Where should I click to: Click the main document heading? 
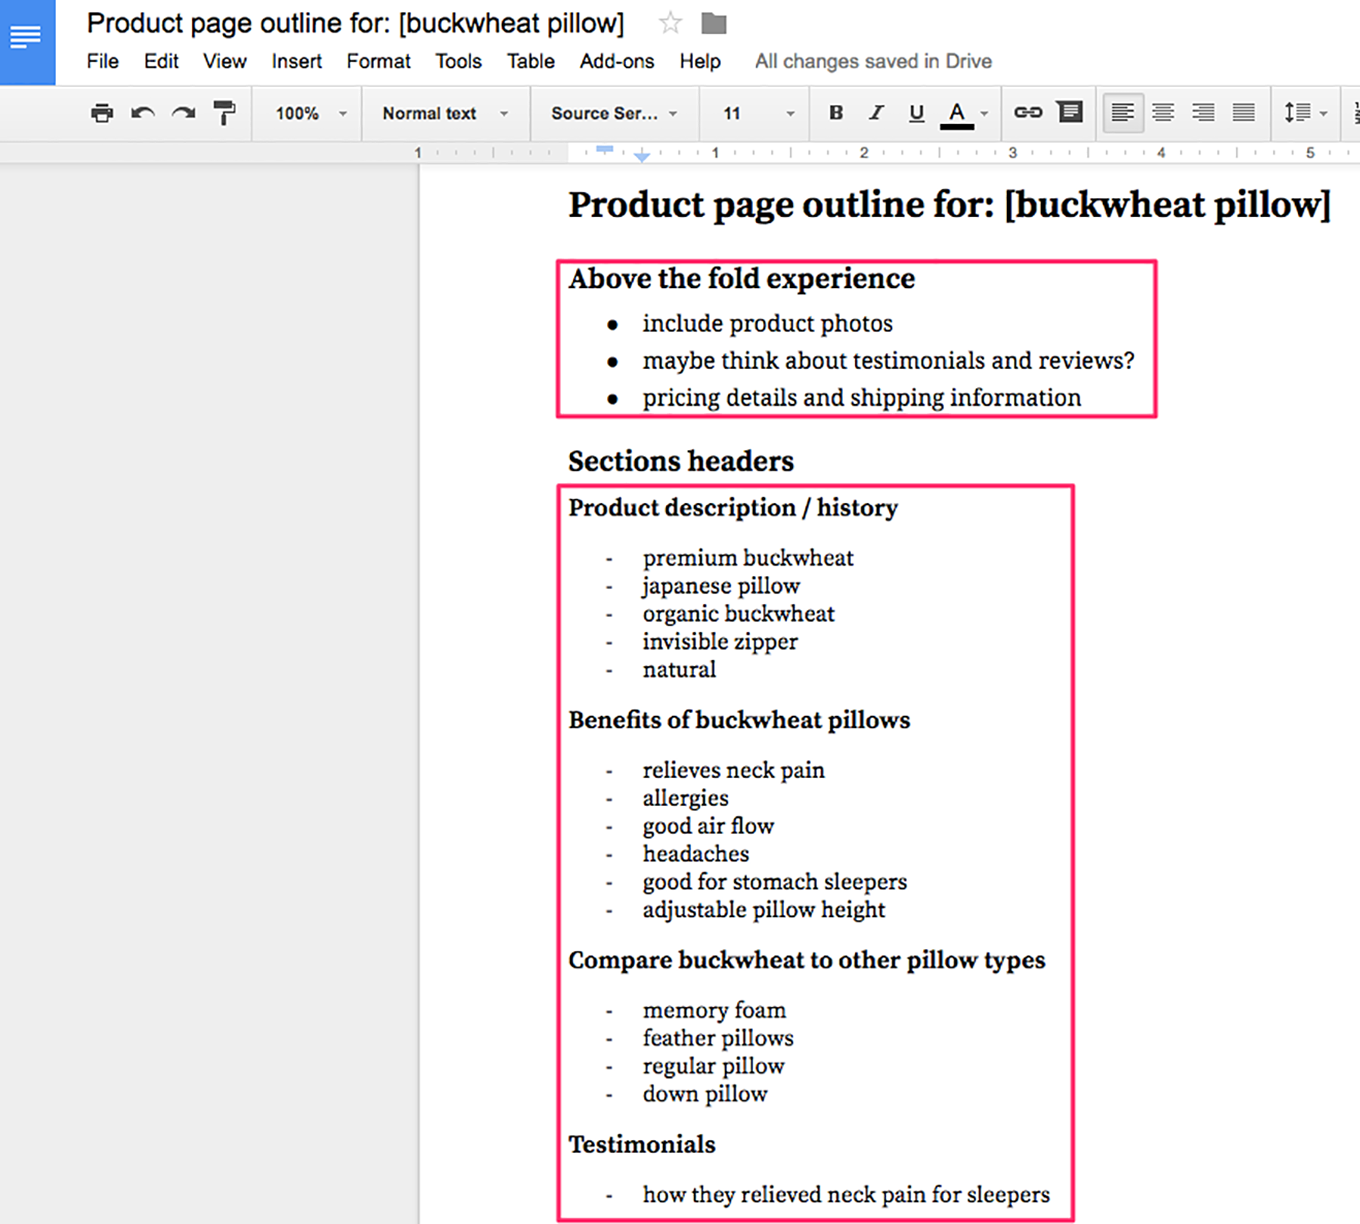[x=950, y=205]
